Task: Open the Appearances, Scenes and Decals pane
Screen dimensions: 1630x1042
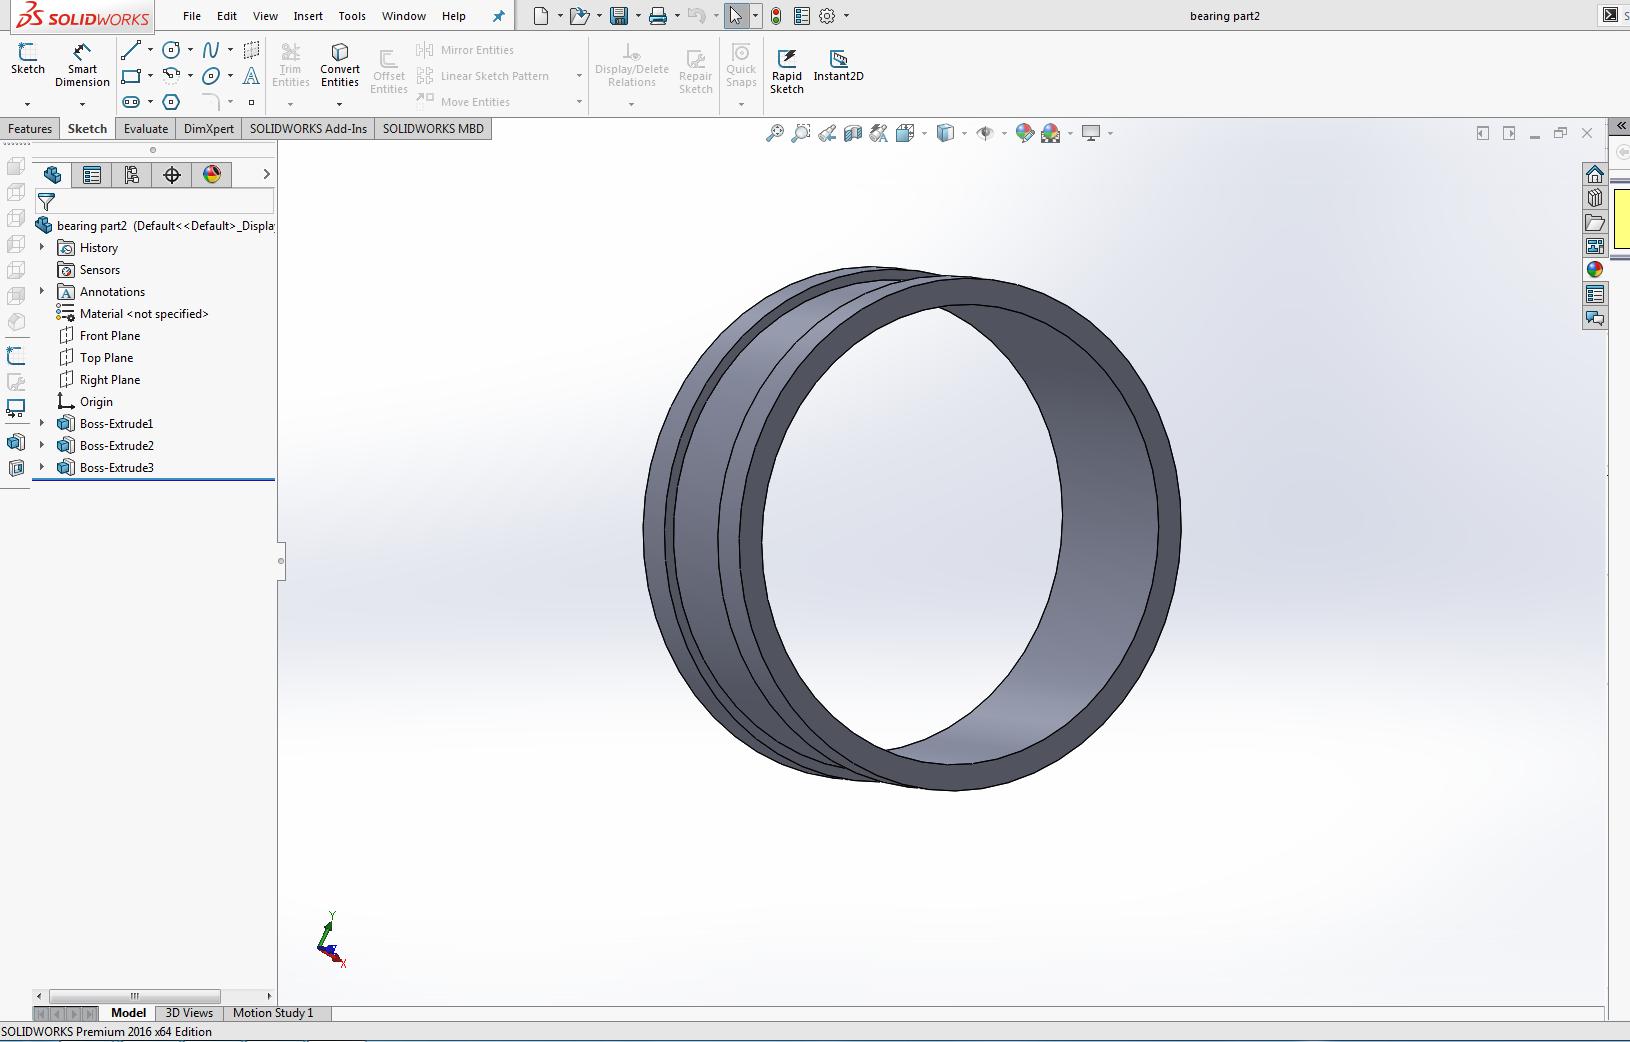Action: tap(1595, 270)
